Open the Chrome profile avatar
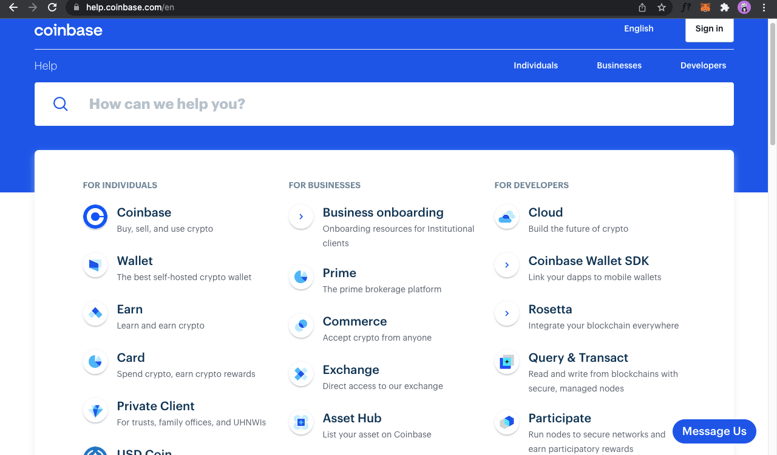Viewport: 777px width, 455px height. 744,7
